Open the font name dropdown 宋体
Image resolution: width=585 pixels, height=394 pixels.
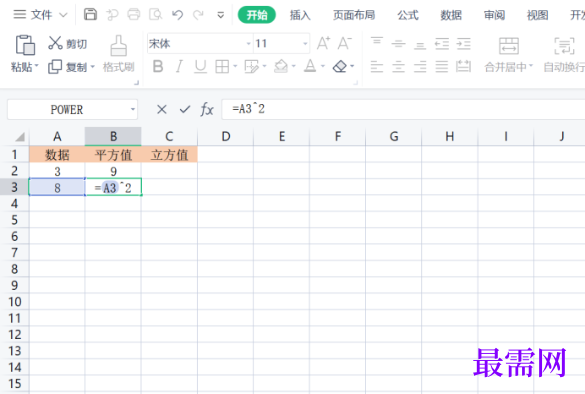(248, 44)
